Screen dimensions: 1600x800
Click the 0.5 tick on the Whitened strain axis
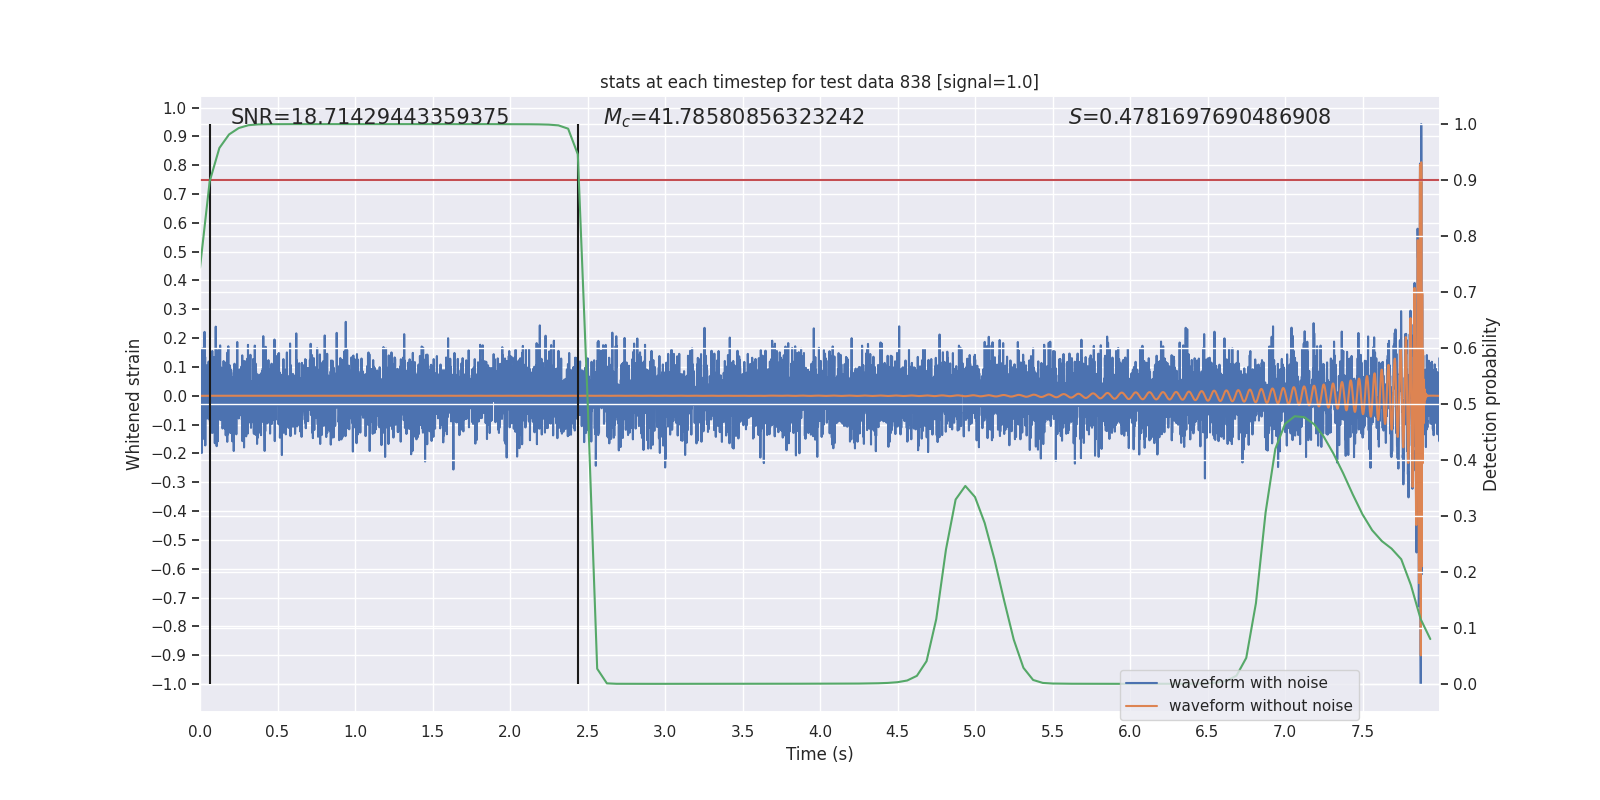coord(175,252)
